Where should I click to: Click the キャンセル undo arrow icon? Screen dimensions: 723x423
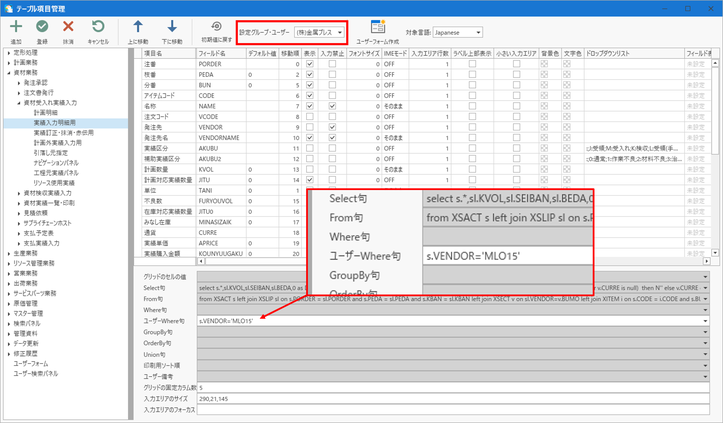pyautogui.click(x=97, y=26)
